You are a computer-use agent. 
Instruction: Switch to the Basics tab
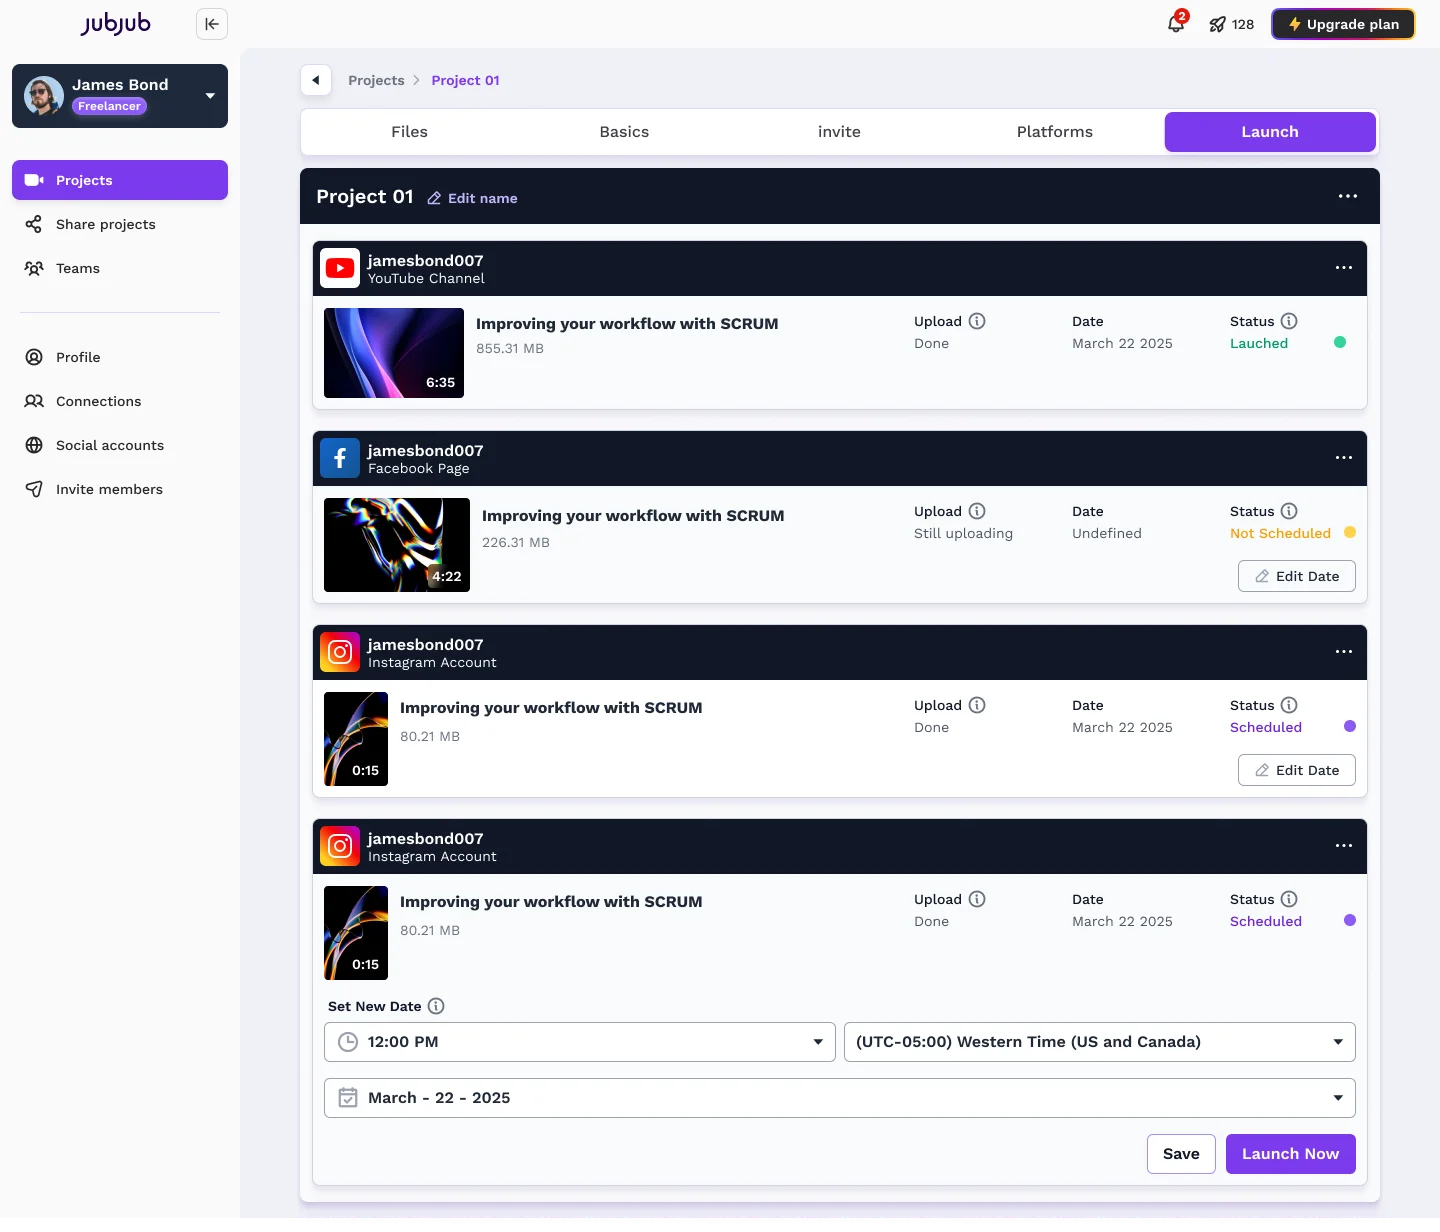point(624,131)
